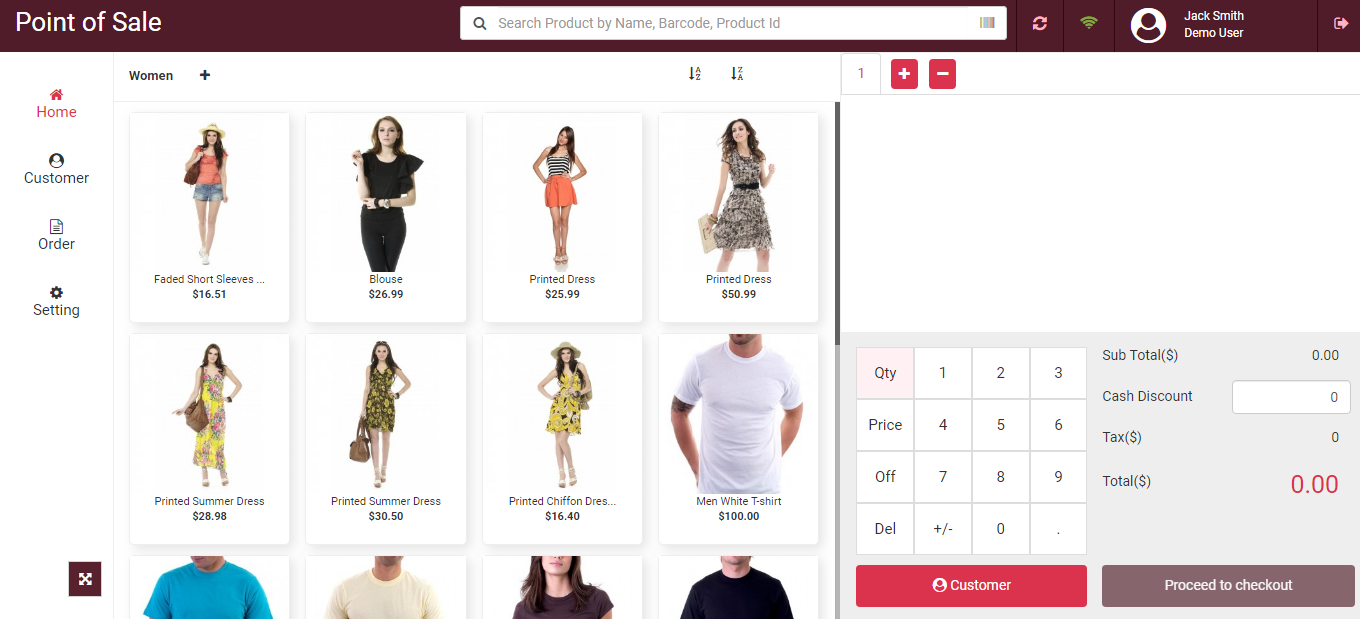Click the barcode scanner icon in search bar
The image size is (1360, 619).
[x=987, y=23]
